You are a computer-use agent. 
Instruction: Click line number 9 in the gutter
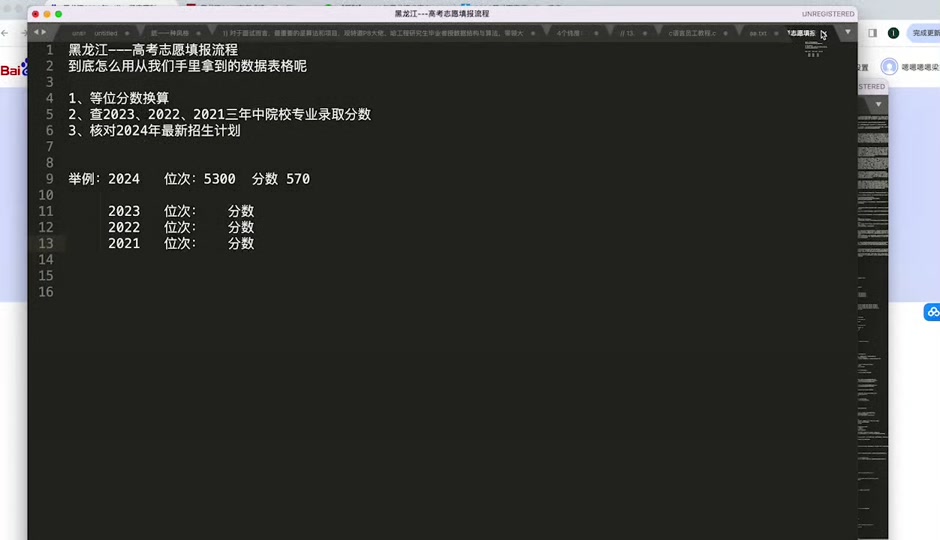46,179
